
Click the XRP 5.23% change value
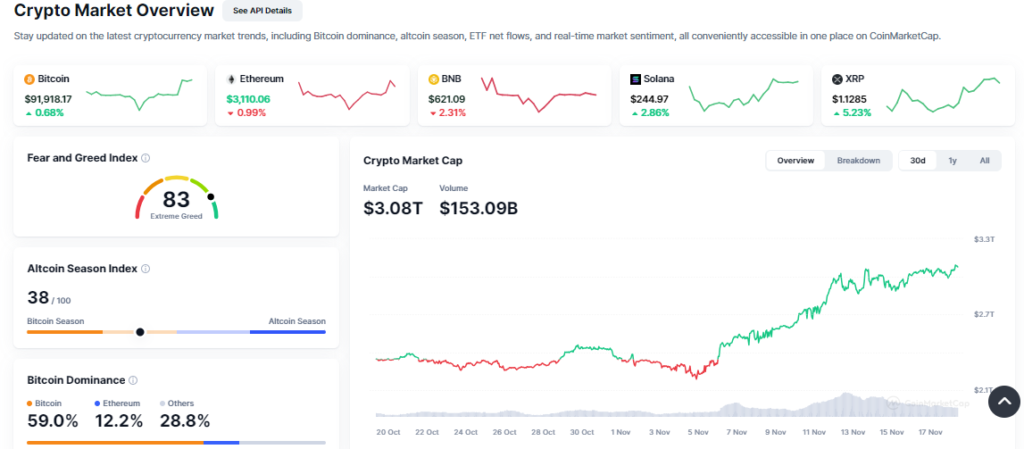pyautogui.click(x=852, y=113)
